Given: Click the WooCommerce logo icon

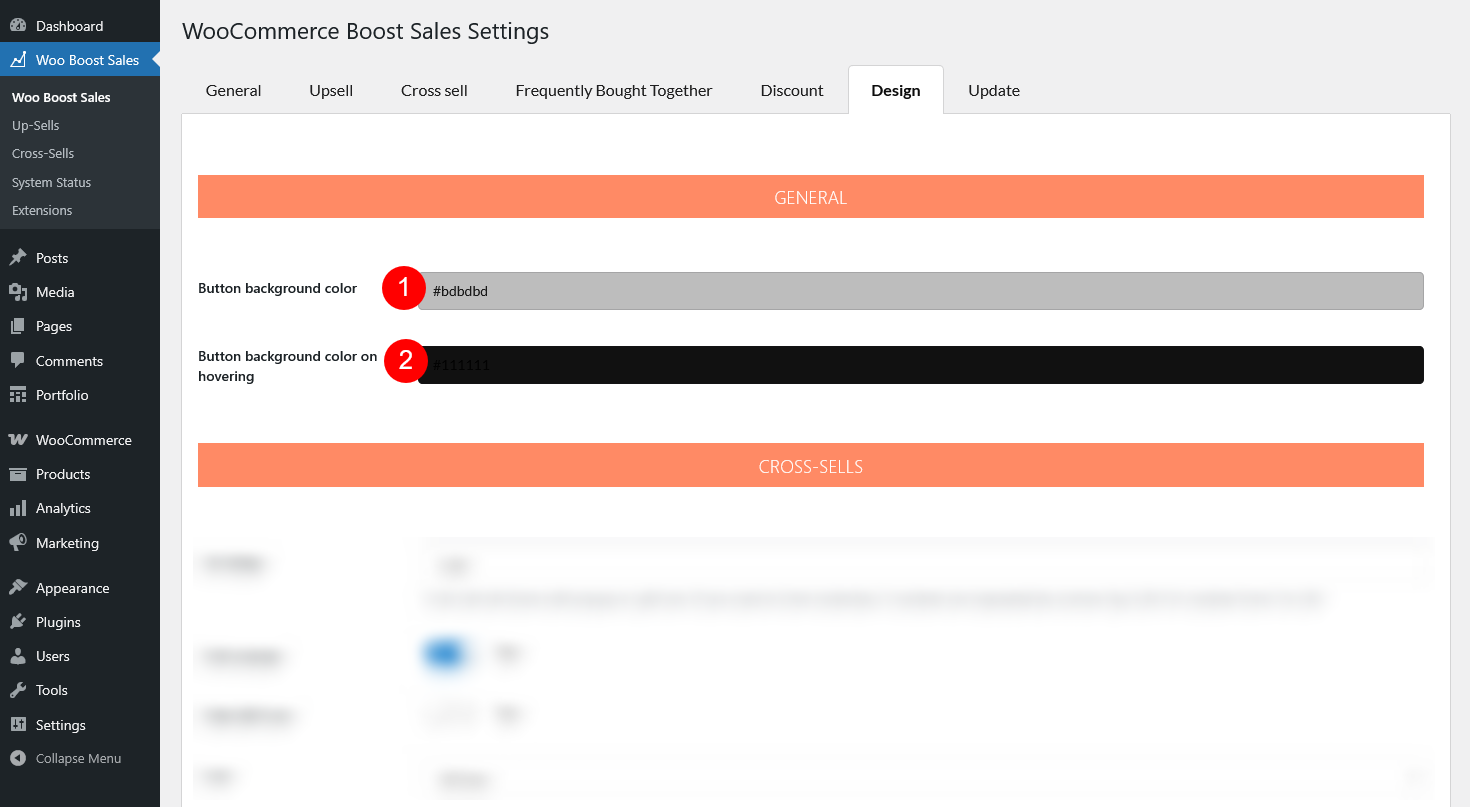Looking at the screenshot, I should pos(18,440).
